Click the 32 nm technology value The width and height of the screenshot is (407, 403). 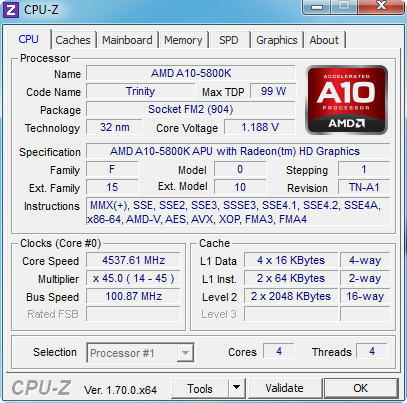115,127
